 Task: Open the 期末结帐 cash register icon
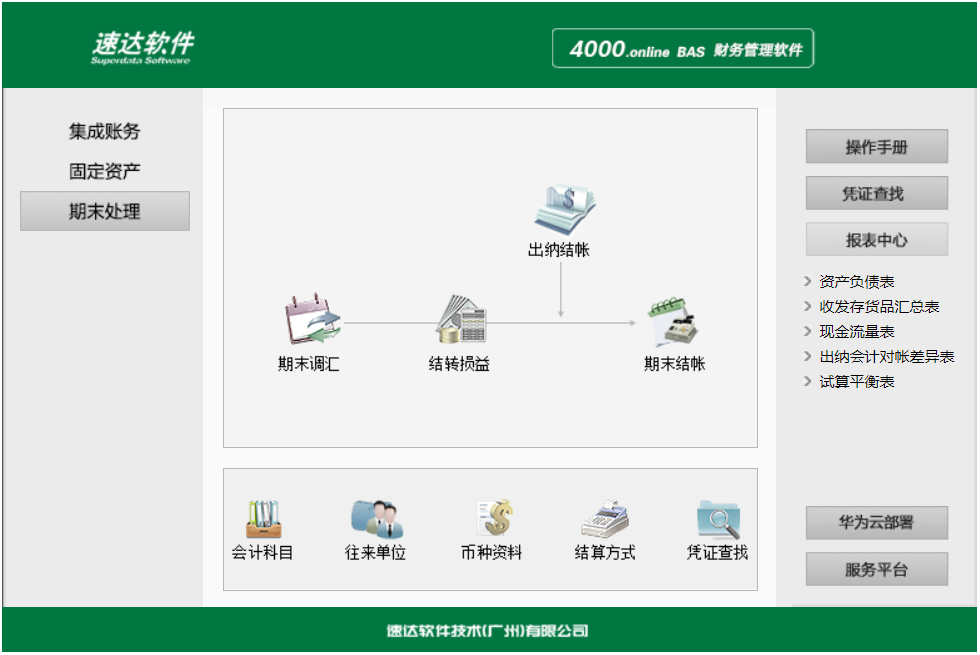[x=673, y=321]
